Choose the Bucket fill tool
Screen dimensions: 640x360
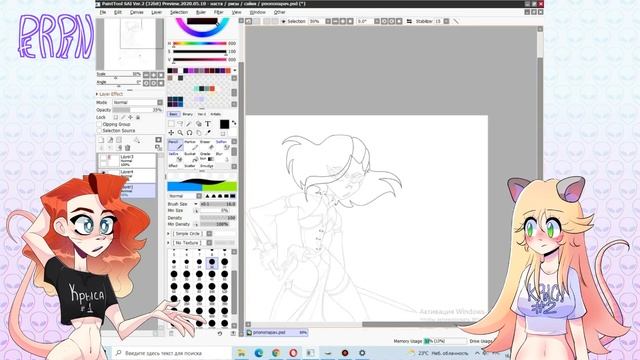191,157
